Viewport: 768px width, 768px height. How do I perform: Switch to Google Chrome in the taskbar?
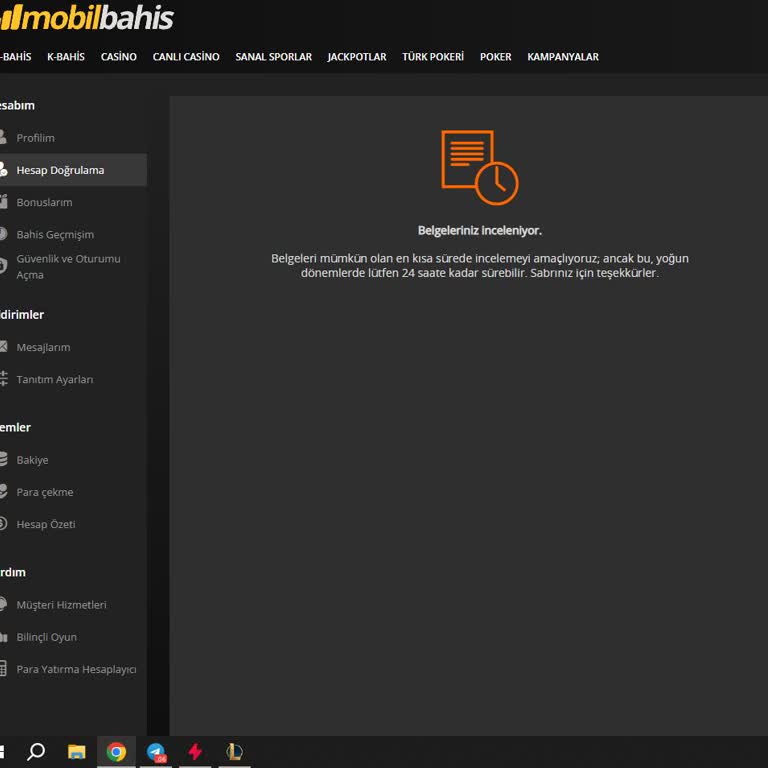coord(116,751)
